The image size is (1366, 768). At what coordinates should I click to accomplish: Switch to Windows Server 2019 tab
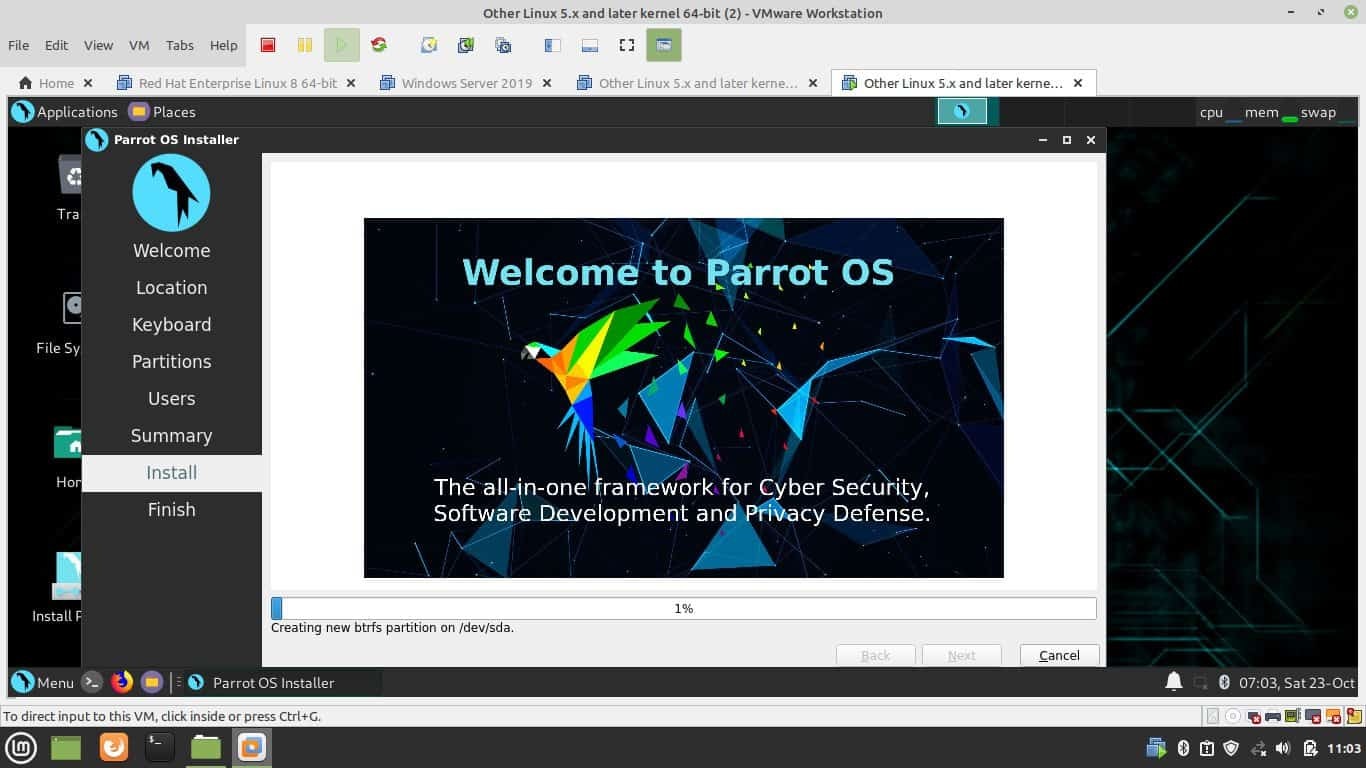click(x=467, y=83)
